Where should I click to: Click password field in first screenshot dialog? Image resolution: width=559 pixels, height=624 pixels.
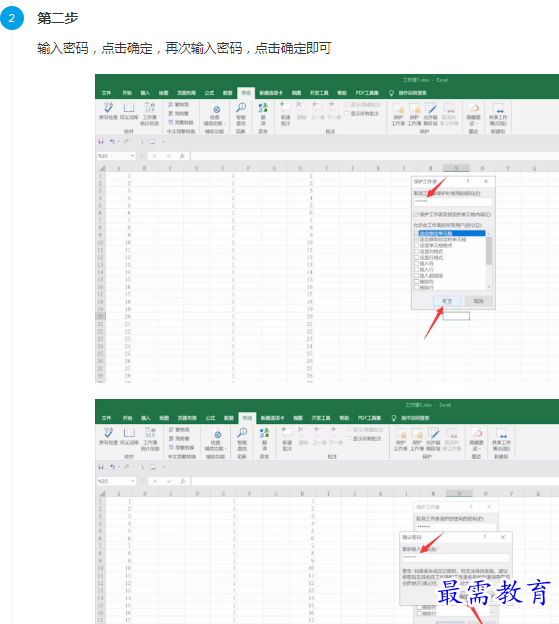point(453,201)
